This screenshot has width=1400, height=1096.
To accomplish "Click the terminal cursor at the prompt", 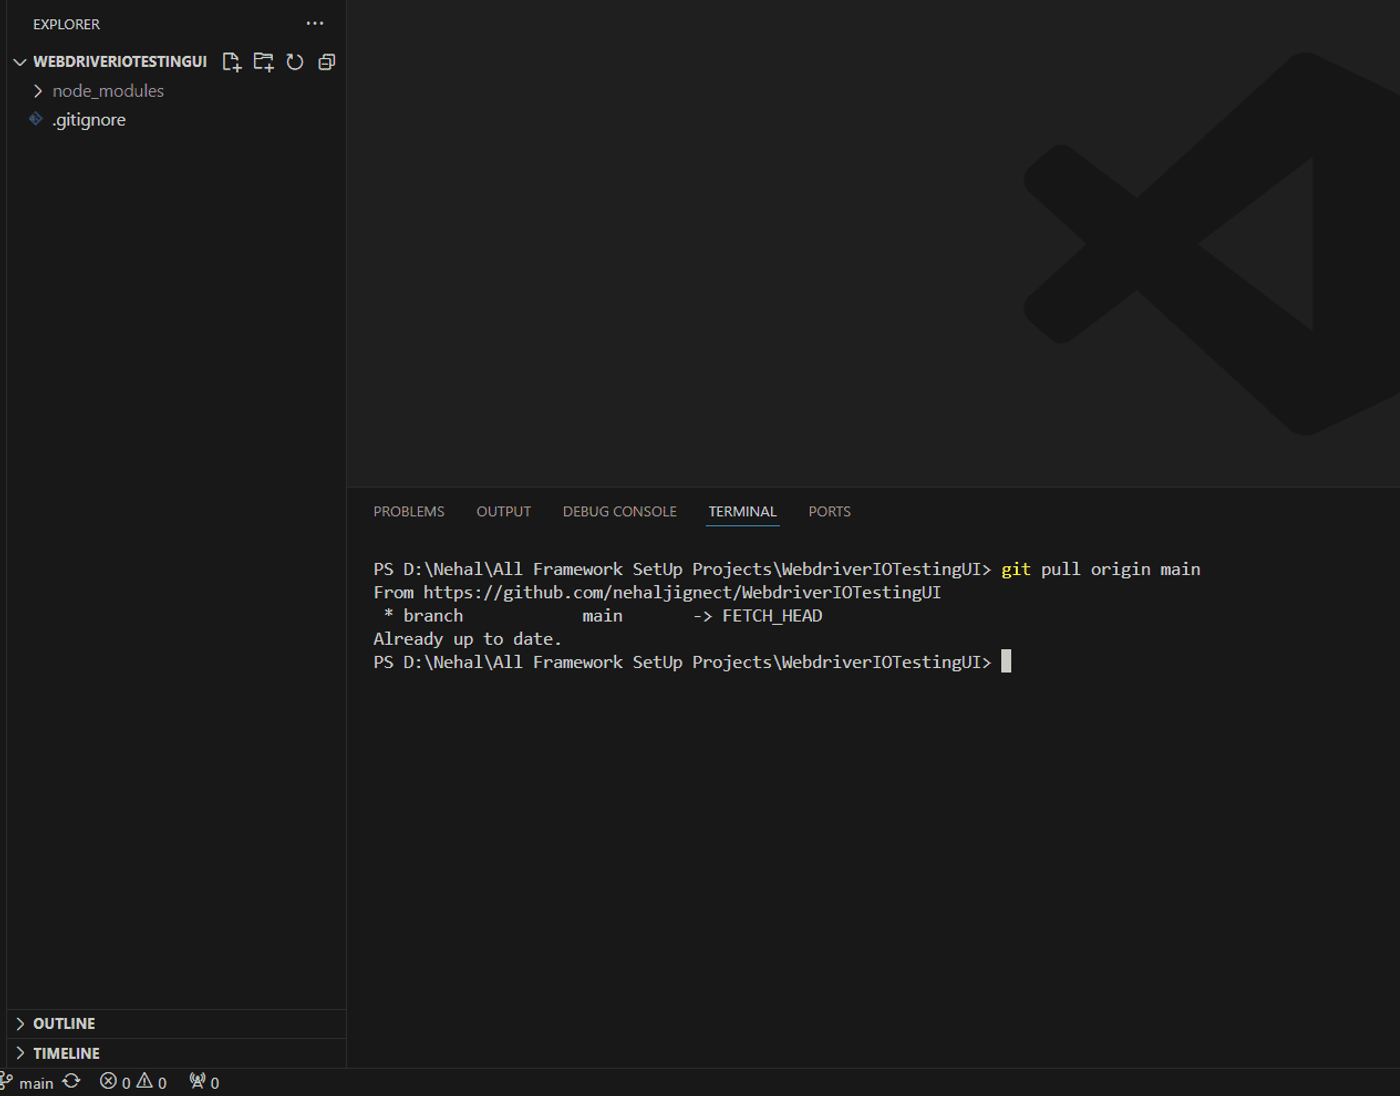I will pyautogui.click(x=1006, y=662).
